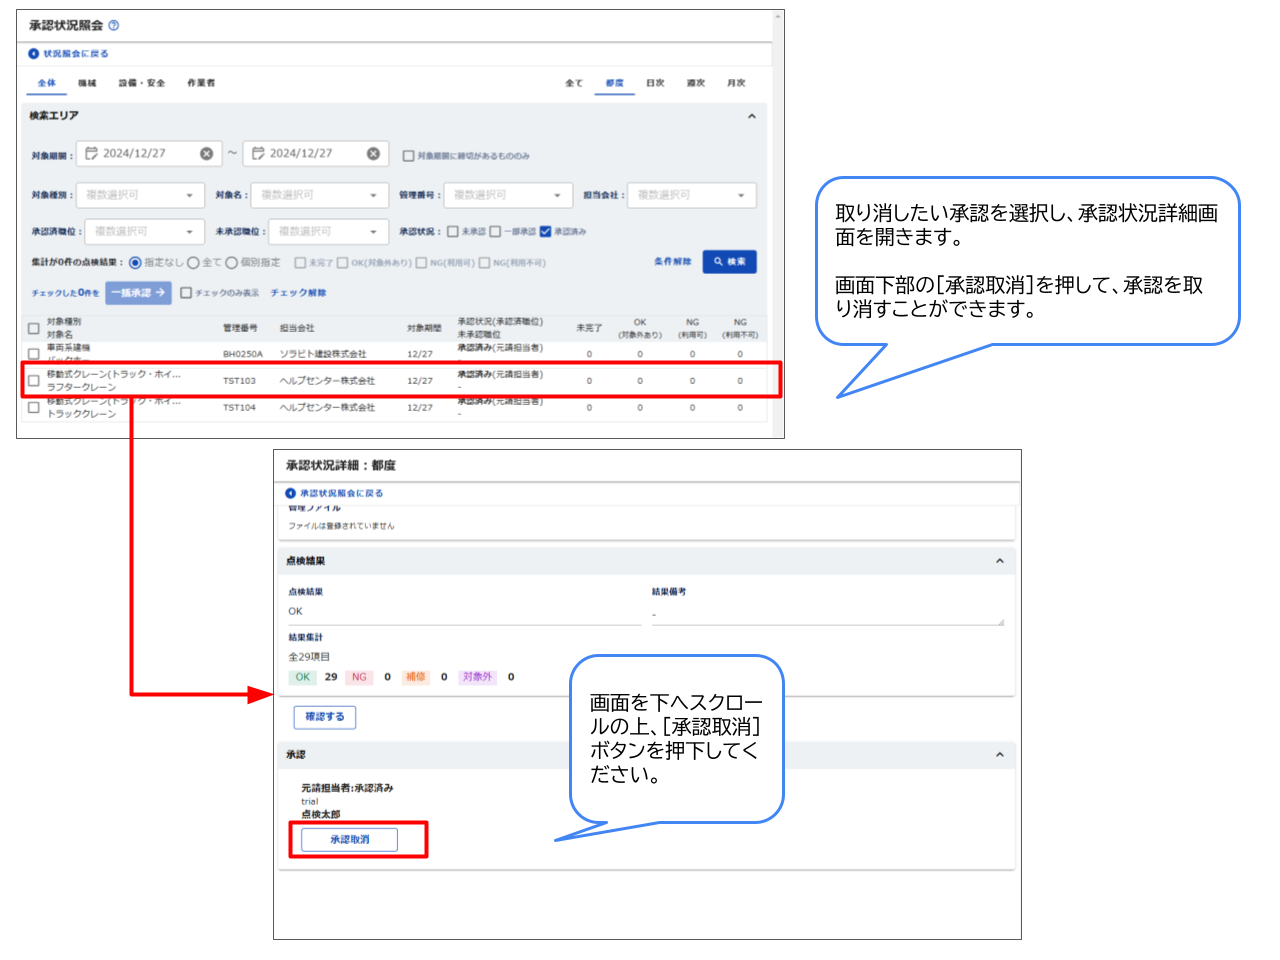Switch to the 機械 tab
The image size is (1280, 960).
coord(88,83)
